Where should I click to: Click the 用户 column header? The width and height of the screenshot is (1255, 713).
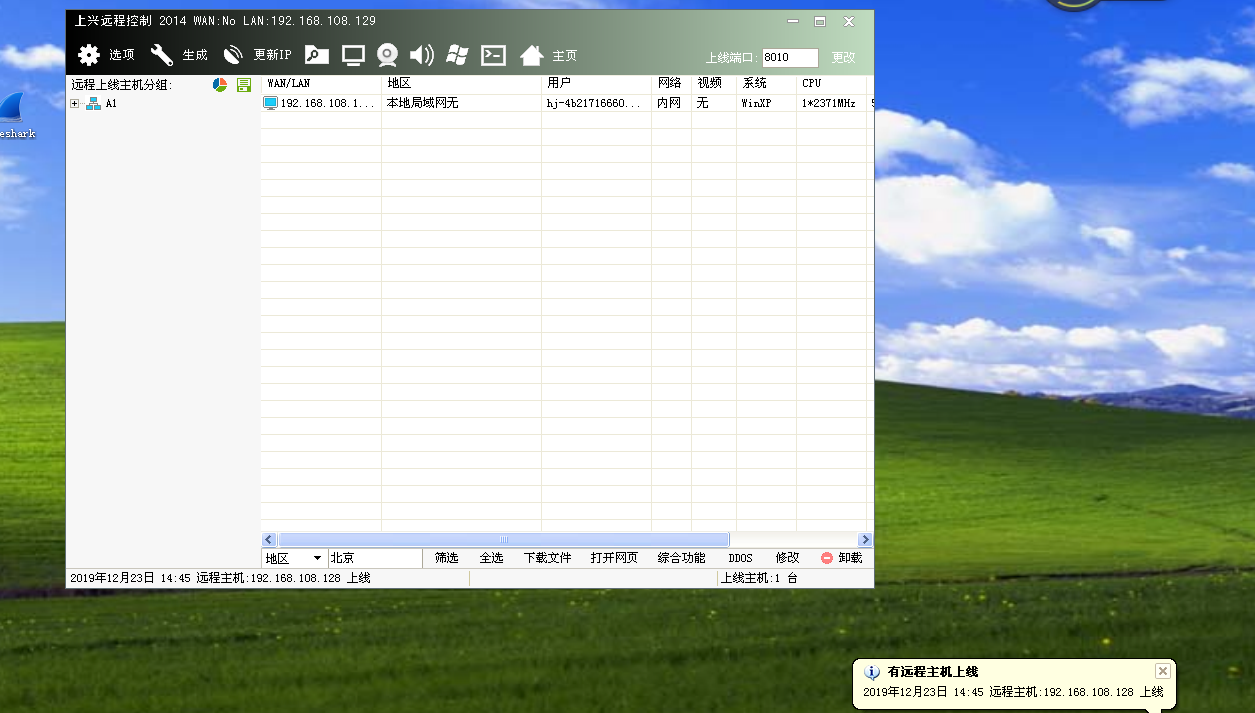(x=596, y=83)
